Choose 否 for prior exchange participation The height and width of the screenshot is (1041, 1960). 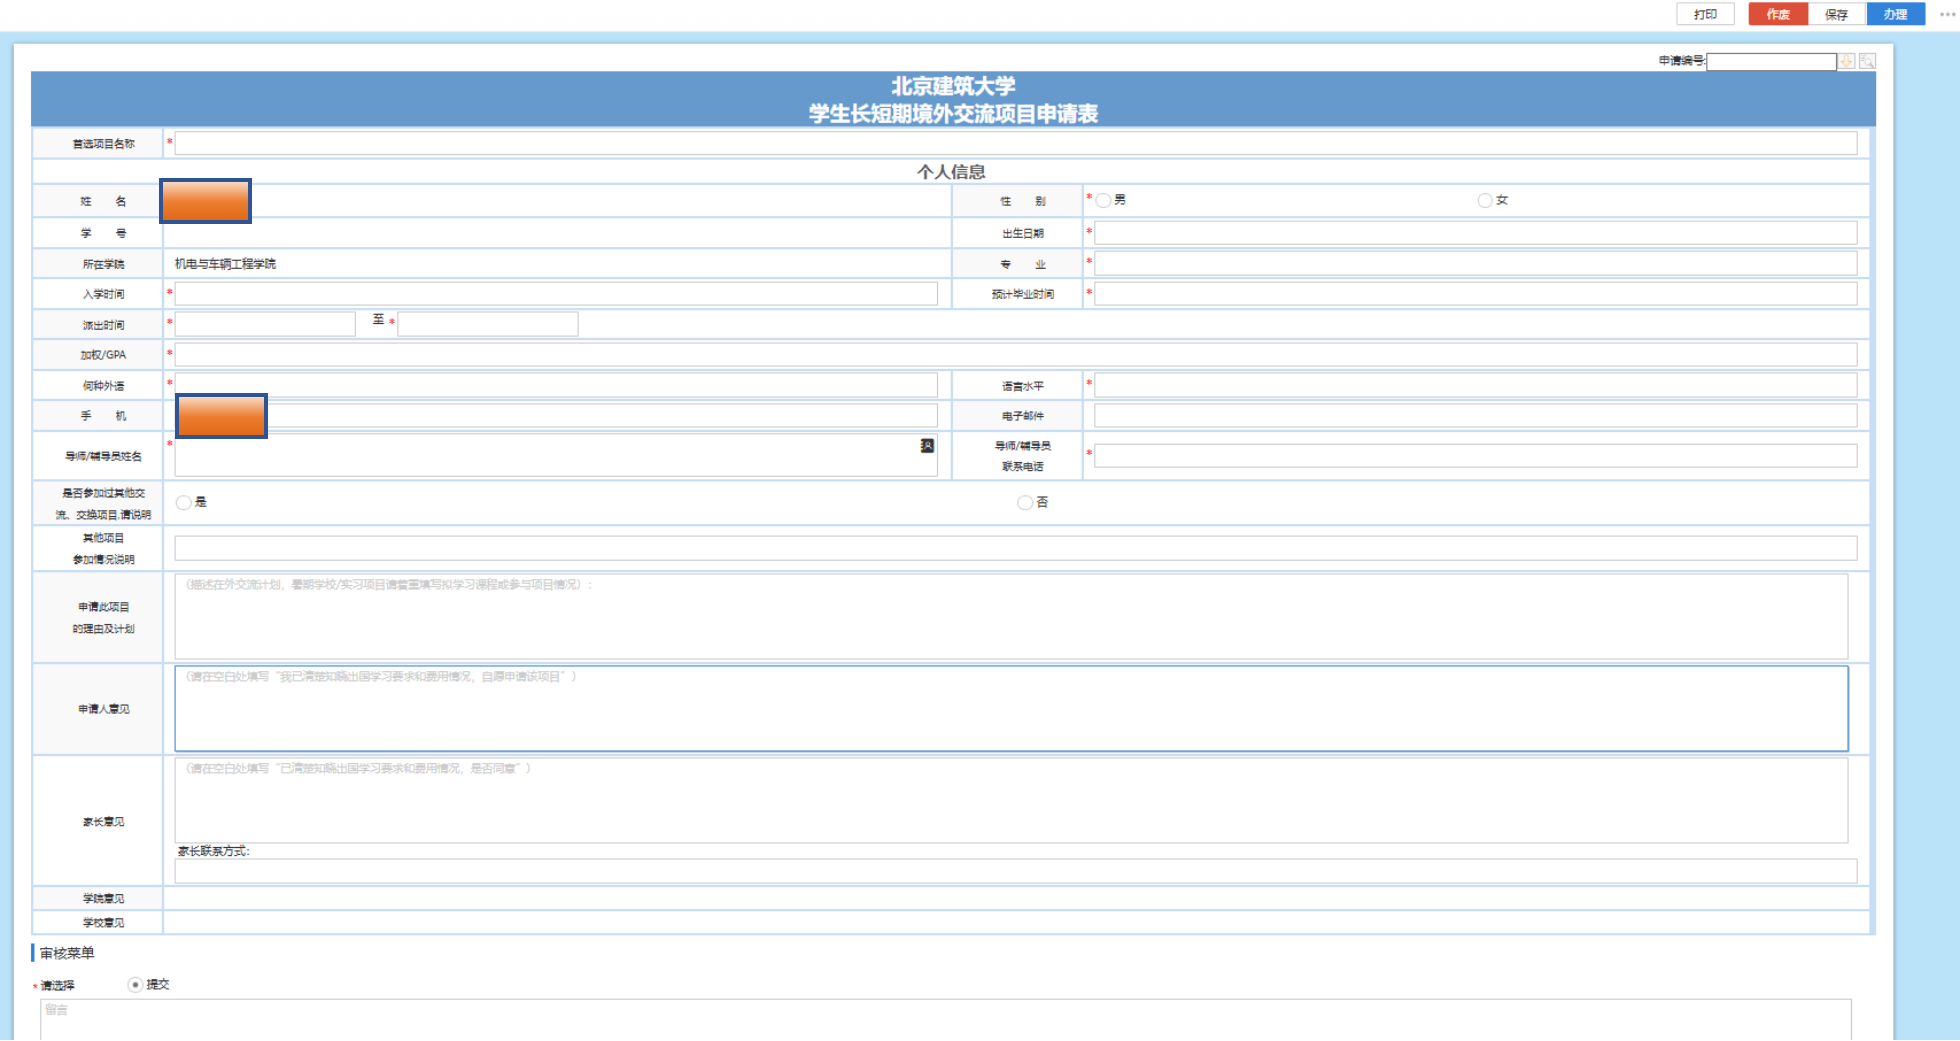[x=1025, y=503]
